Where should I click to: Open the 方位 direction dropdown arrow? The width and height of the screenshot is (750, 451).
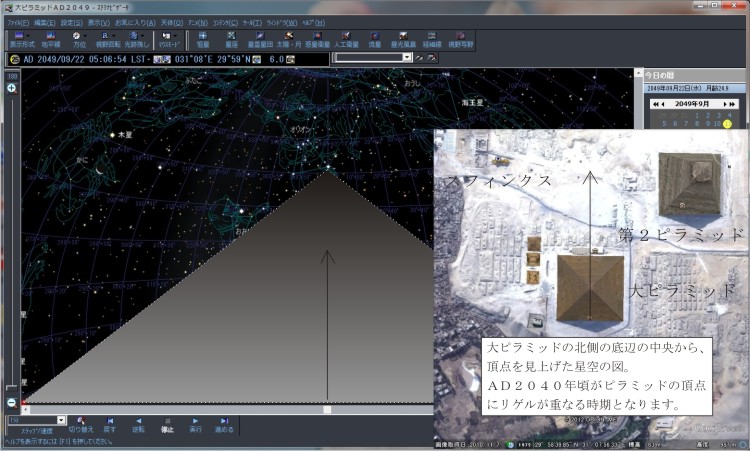86,36
